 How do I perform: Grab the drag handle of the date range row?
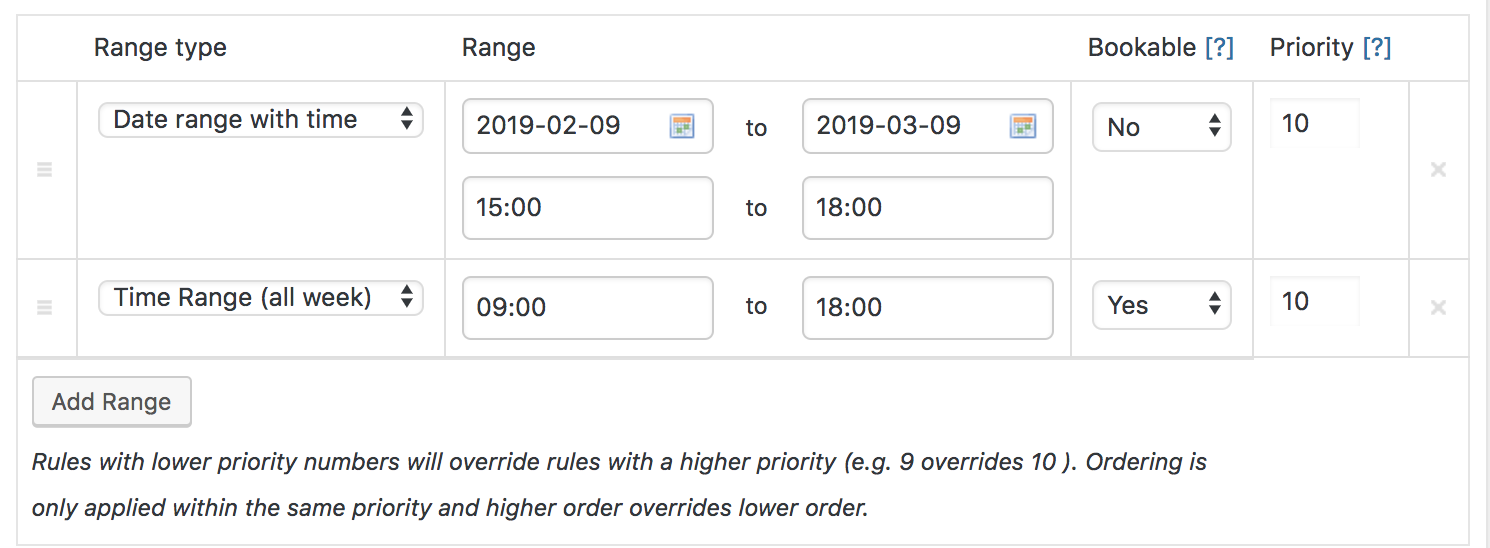point(44,170)
